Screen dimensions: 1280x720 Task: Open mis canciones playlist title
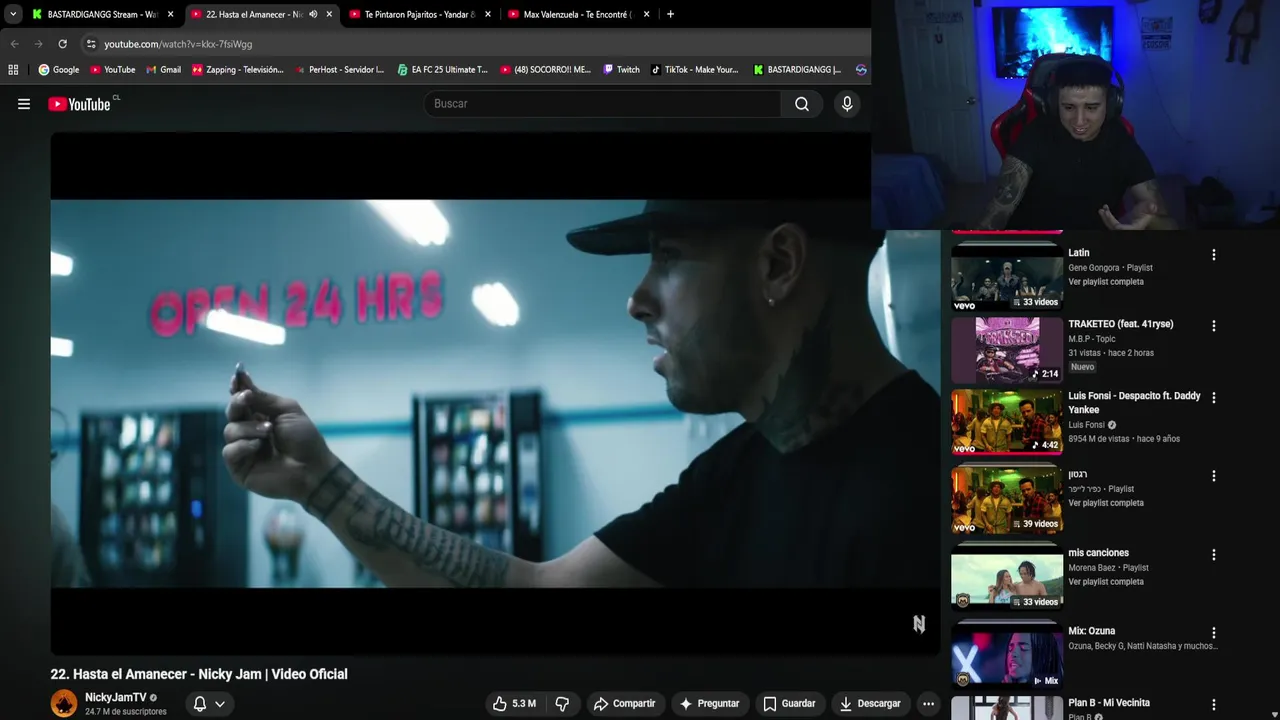click(1098, 553)
